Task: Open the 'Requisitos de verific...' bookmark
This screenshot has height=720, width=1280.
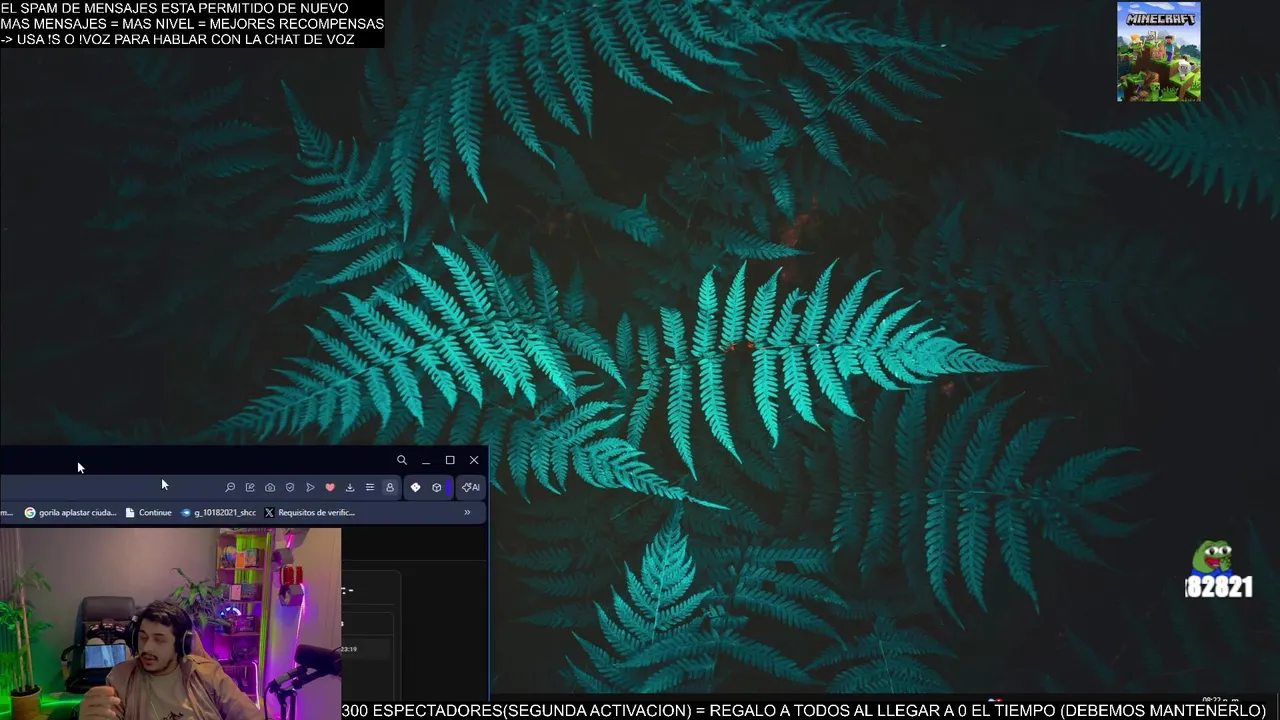Action: 310,512
